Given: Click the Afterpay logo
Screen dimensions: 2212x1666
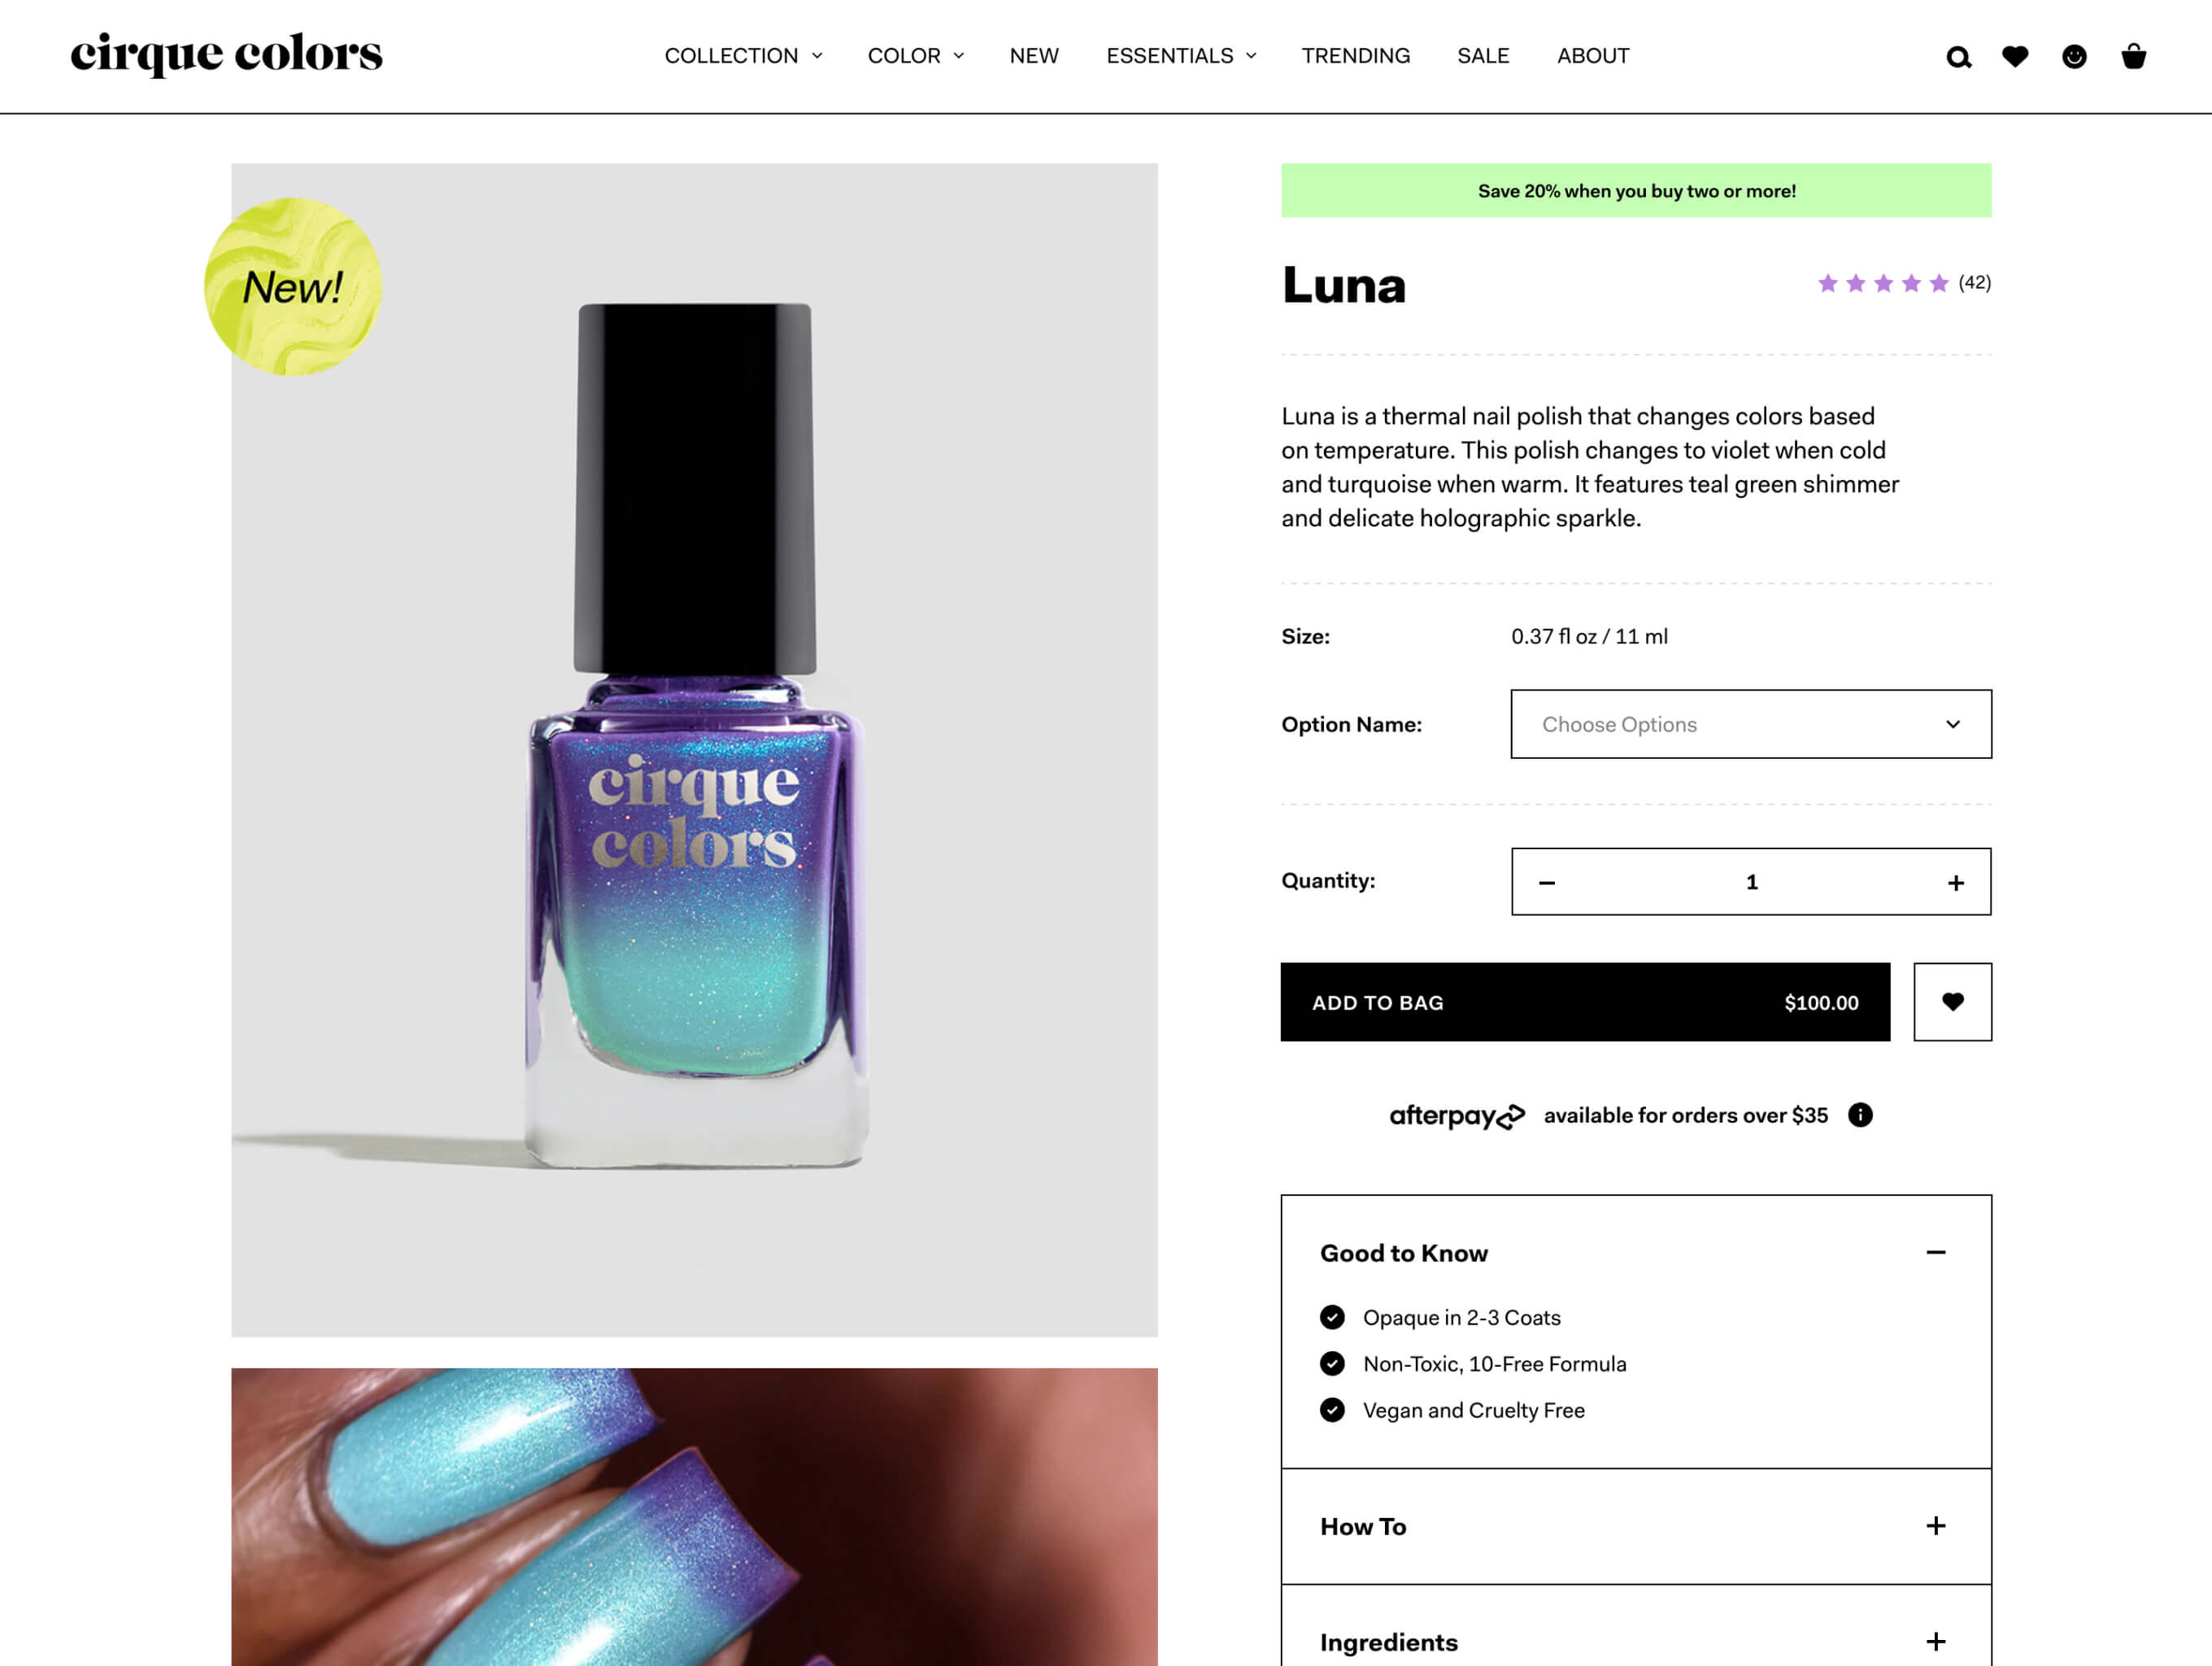Looking at the screenshot, I should click(x=1457, y=1116).
